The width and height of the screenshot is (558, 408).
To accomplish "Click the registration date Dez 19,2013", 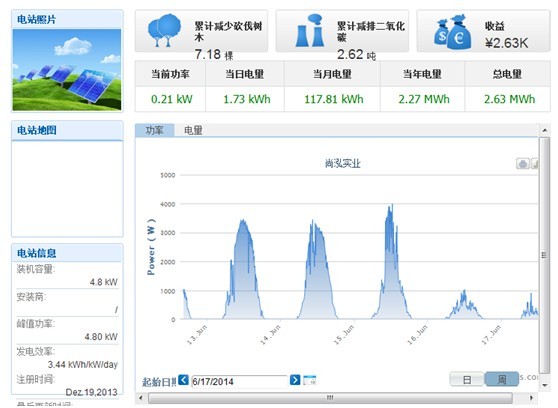I will pos(91,392).
